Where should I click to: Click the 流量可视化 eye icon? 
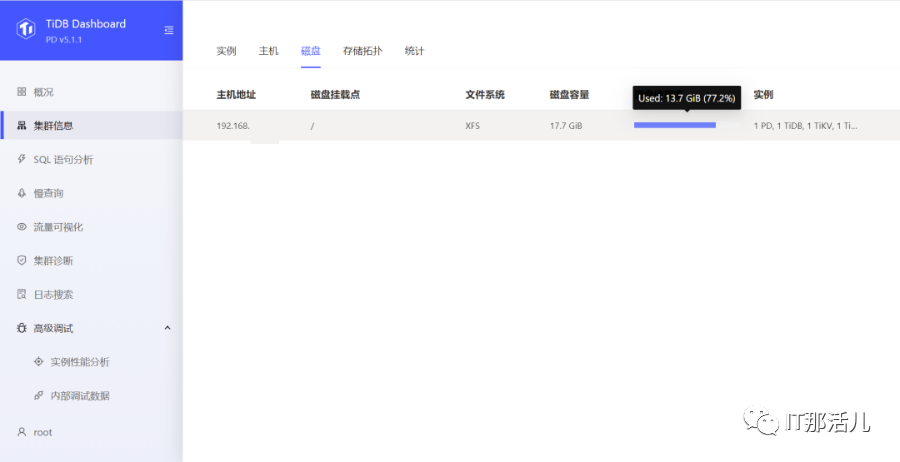click(x=22, y=227)
